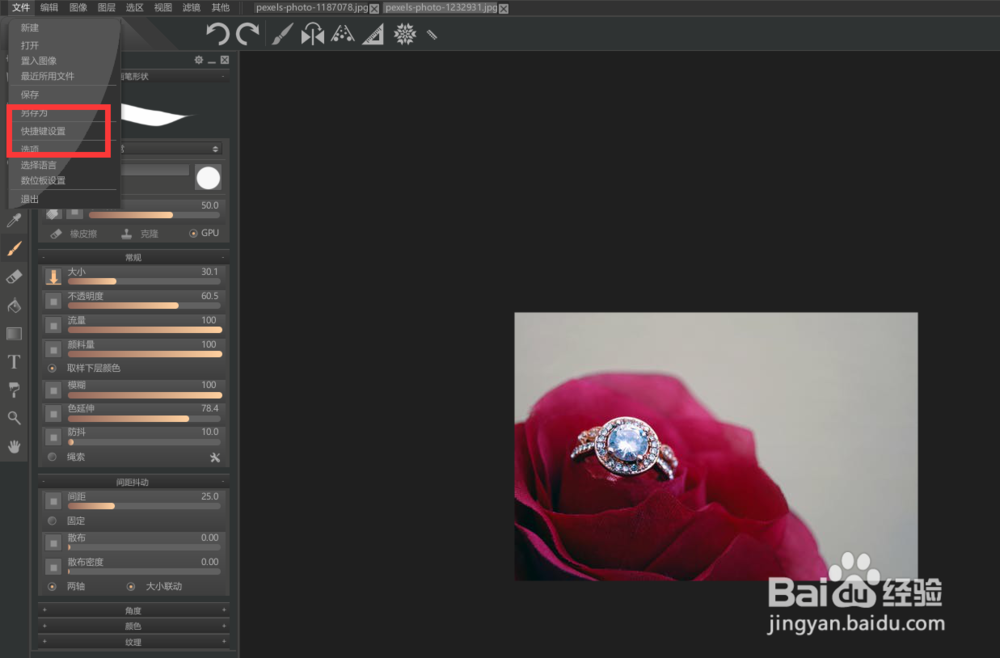Screen dimensions: 1000x658
Task: Select the Eyedropper tool
Action: (x=13, y=219)
